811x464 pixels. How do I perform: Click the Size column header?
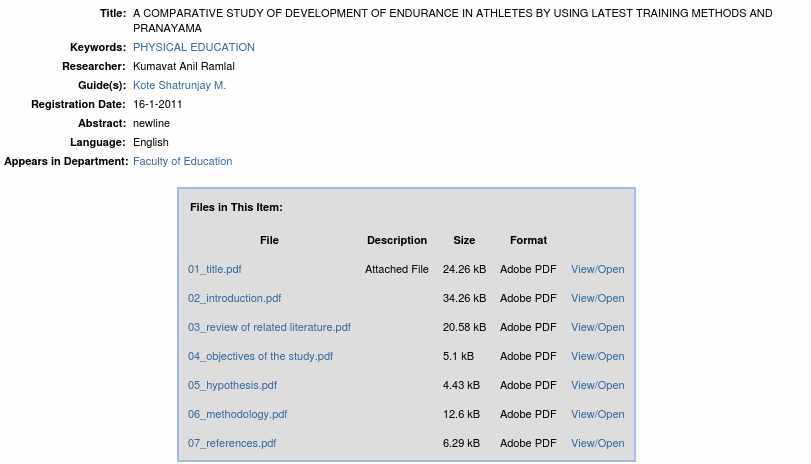(x=464, y=240)
